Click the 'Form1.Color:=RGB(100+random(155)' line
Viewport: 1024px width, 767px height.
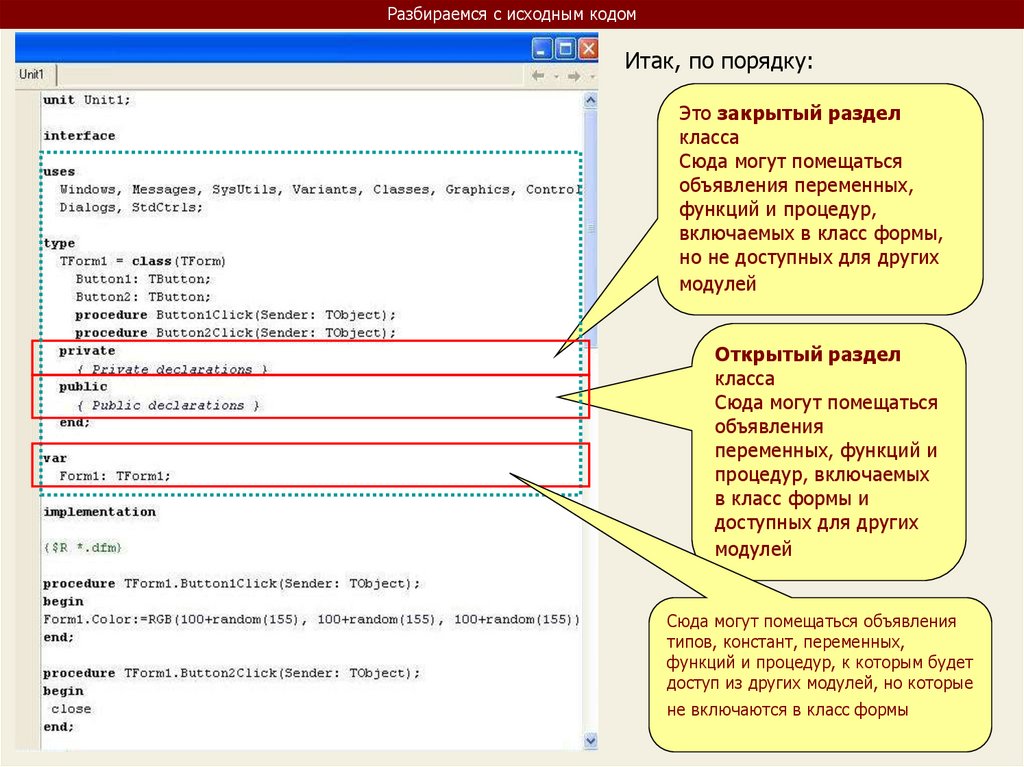312,619
